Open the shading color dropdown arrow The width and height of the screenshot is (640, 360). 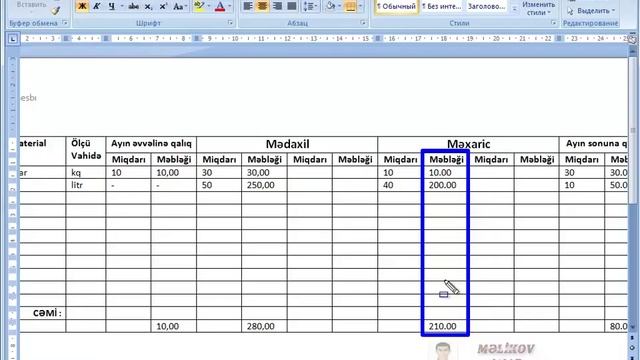340,6
